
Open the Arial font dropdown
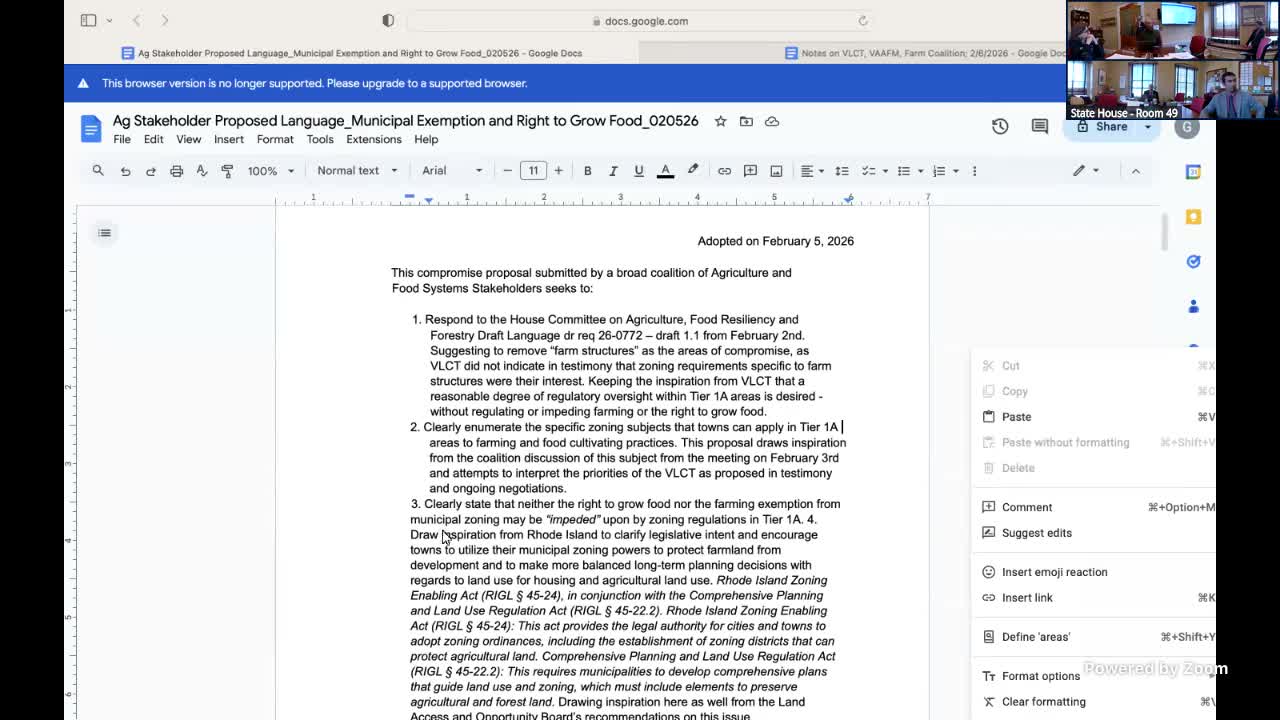[x=452, y=171]
